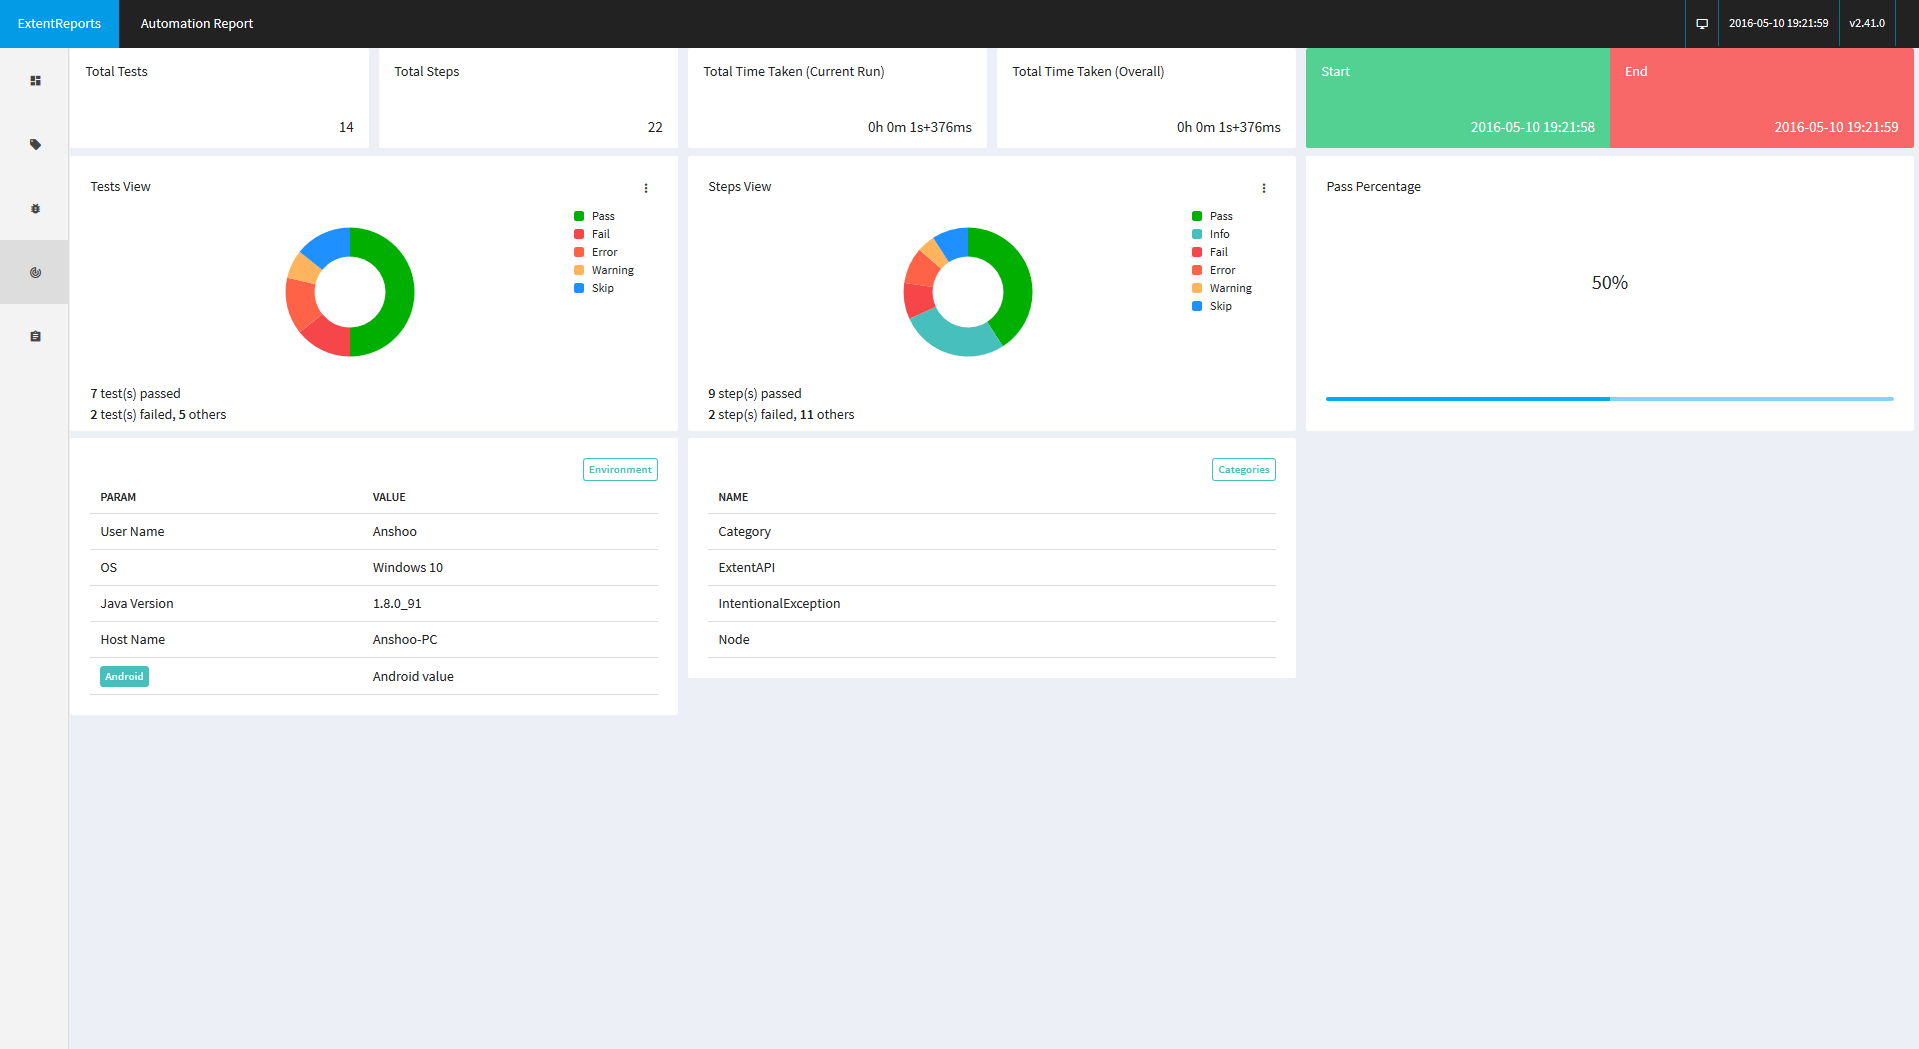Click the green Pass segment in Tests View chart
The image size is (1919, 1049).
(398, 292)
